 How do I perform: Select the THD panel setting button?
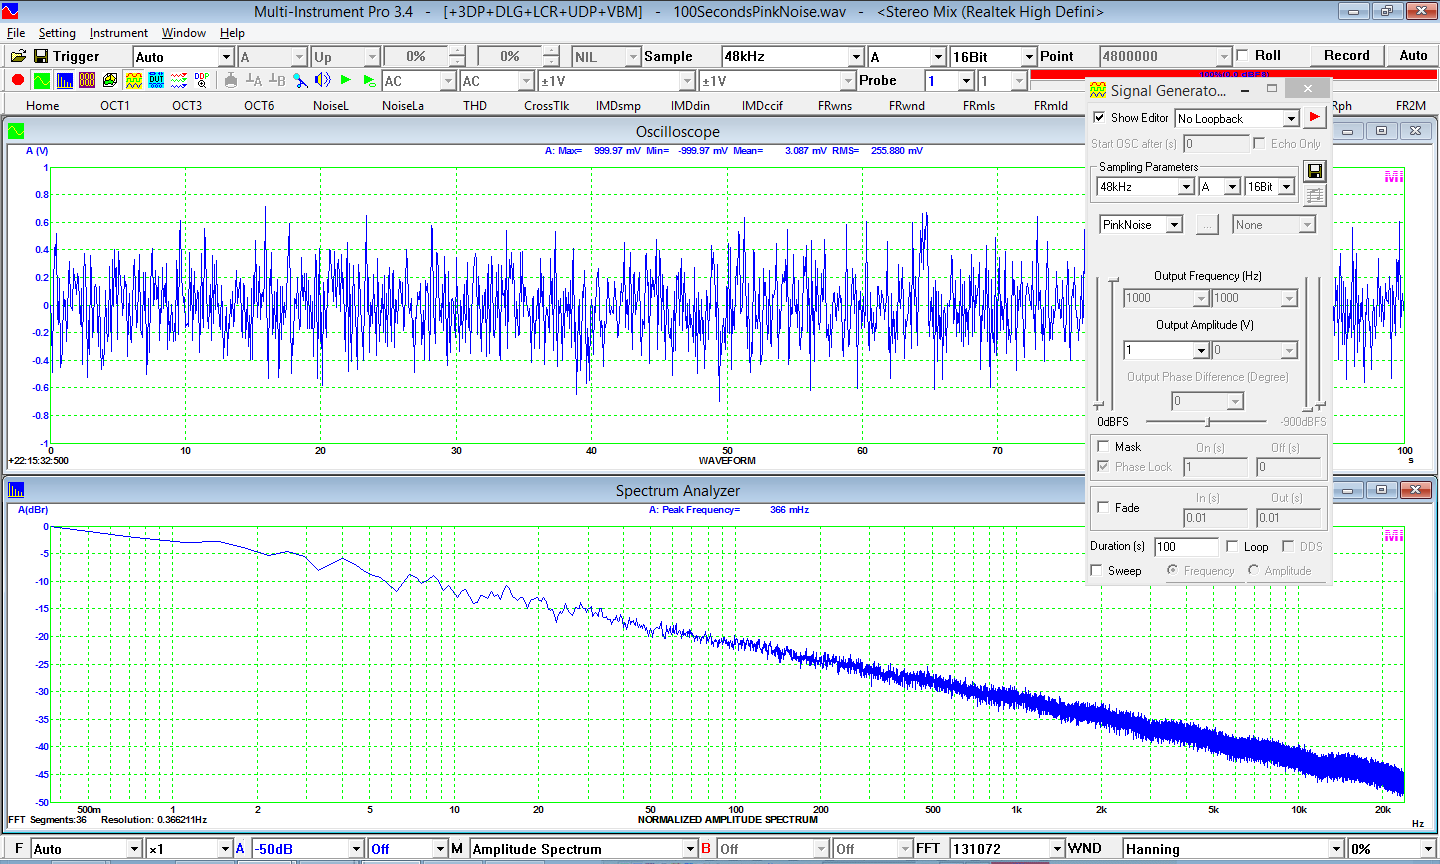475,106
